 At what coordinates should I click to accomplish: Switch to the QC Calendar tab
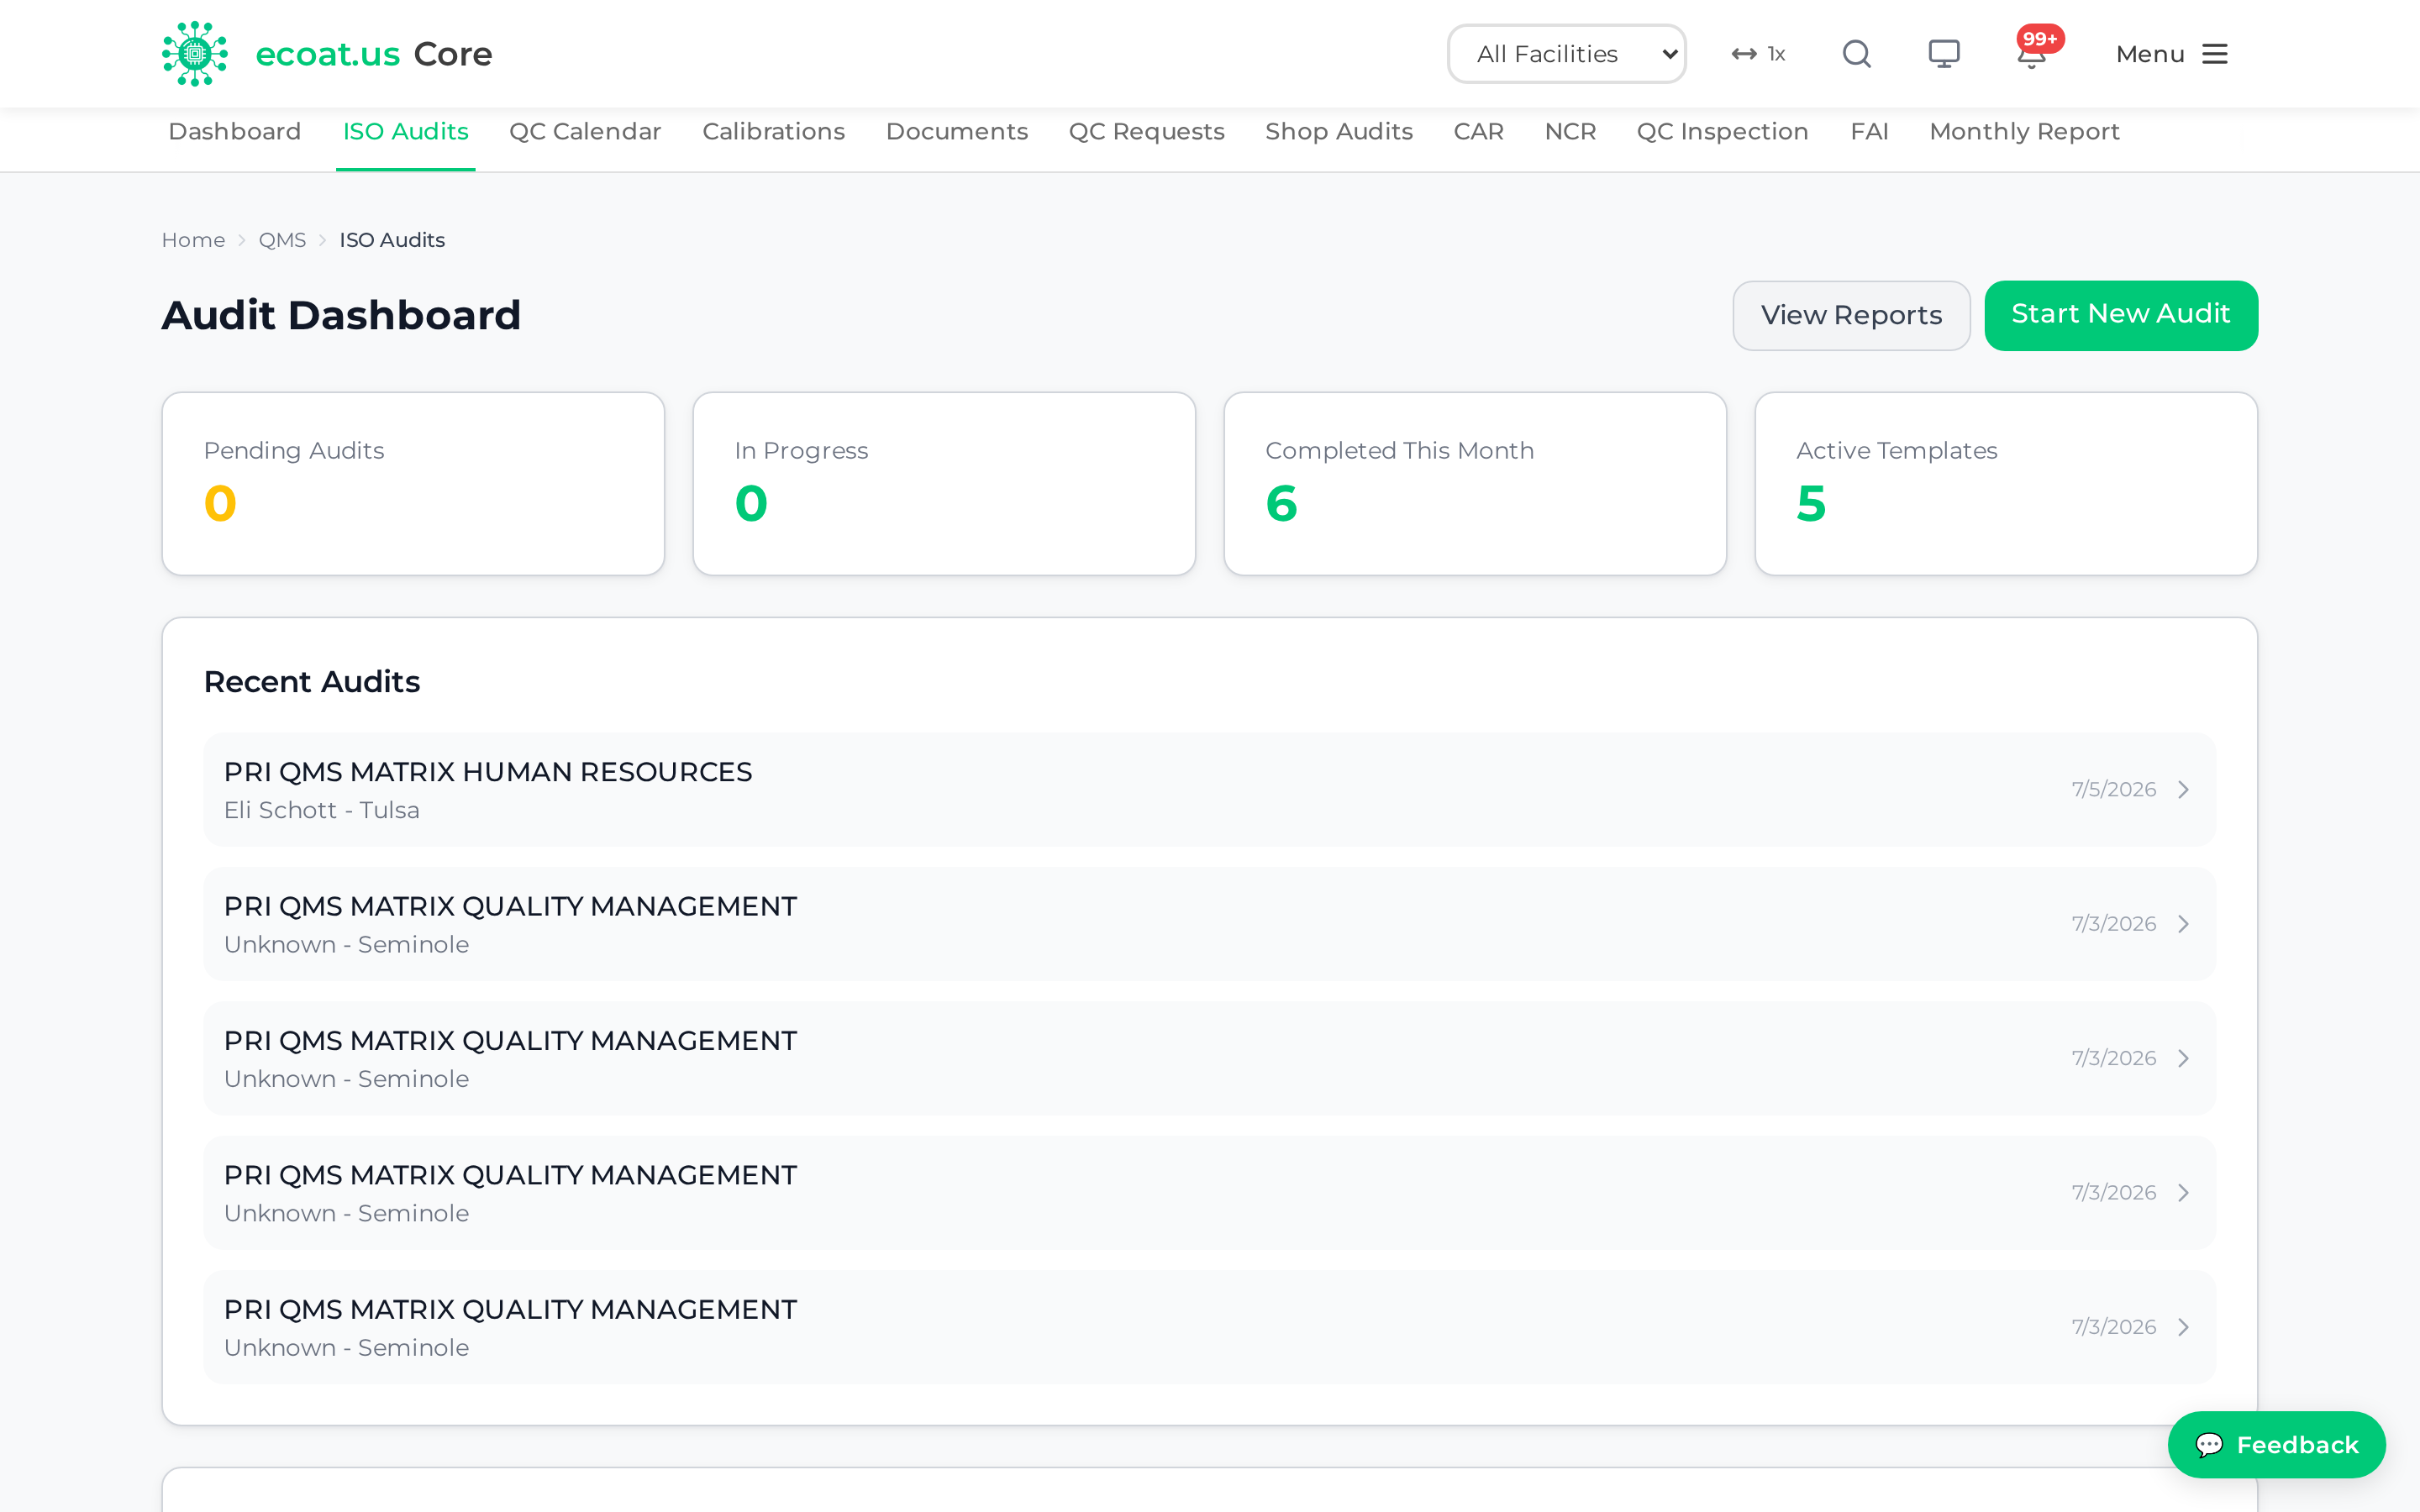click(x=585, y=132)
